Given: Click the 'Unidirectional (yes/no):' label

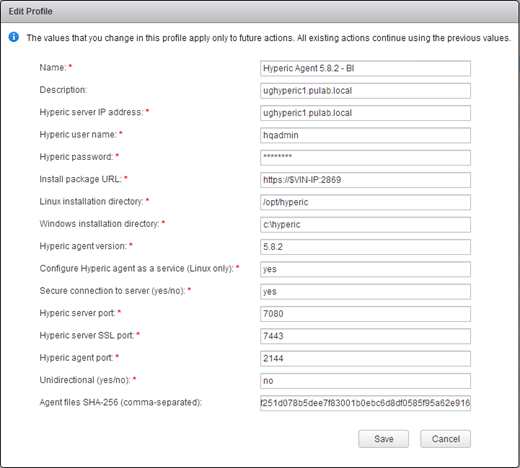Looking at the screenshot, I should 85,380.
